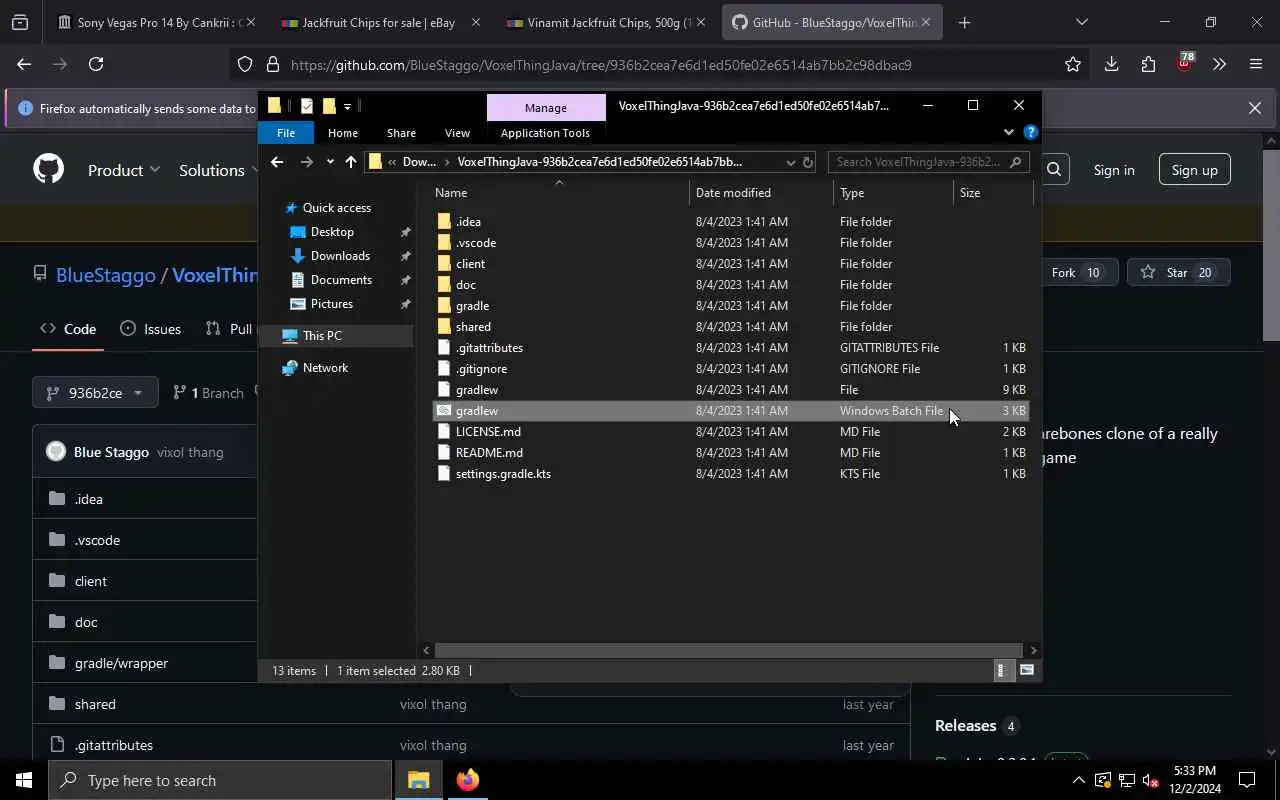Open the Windows Start menu

[24, 780]
